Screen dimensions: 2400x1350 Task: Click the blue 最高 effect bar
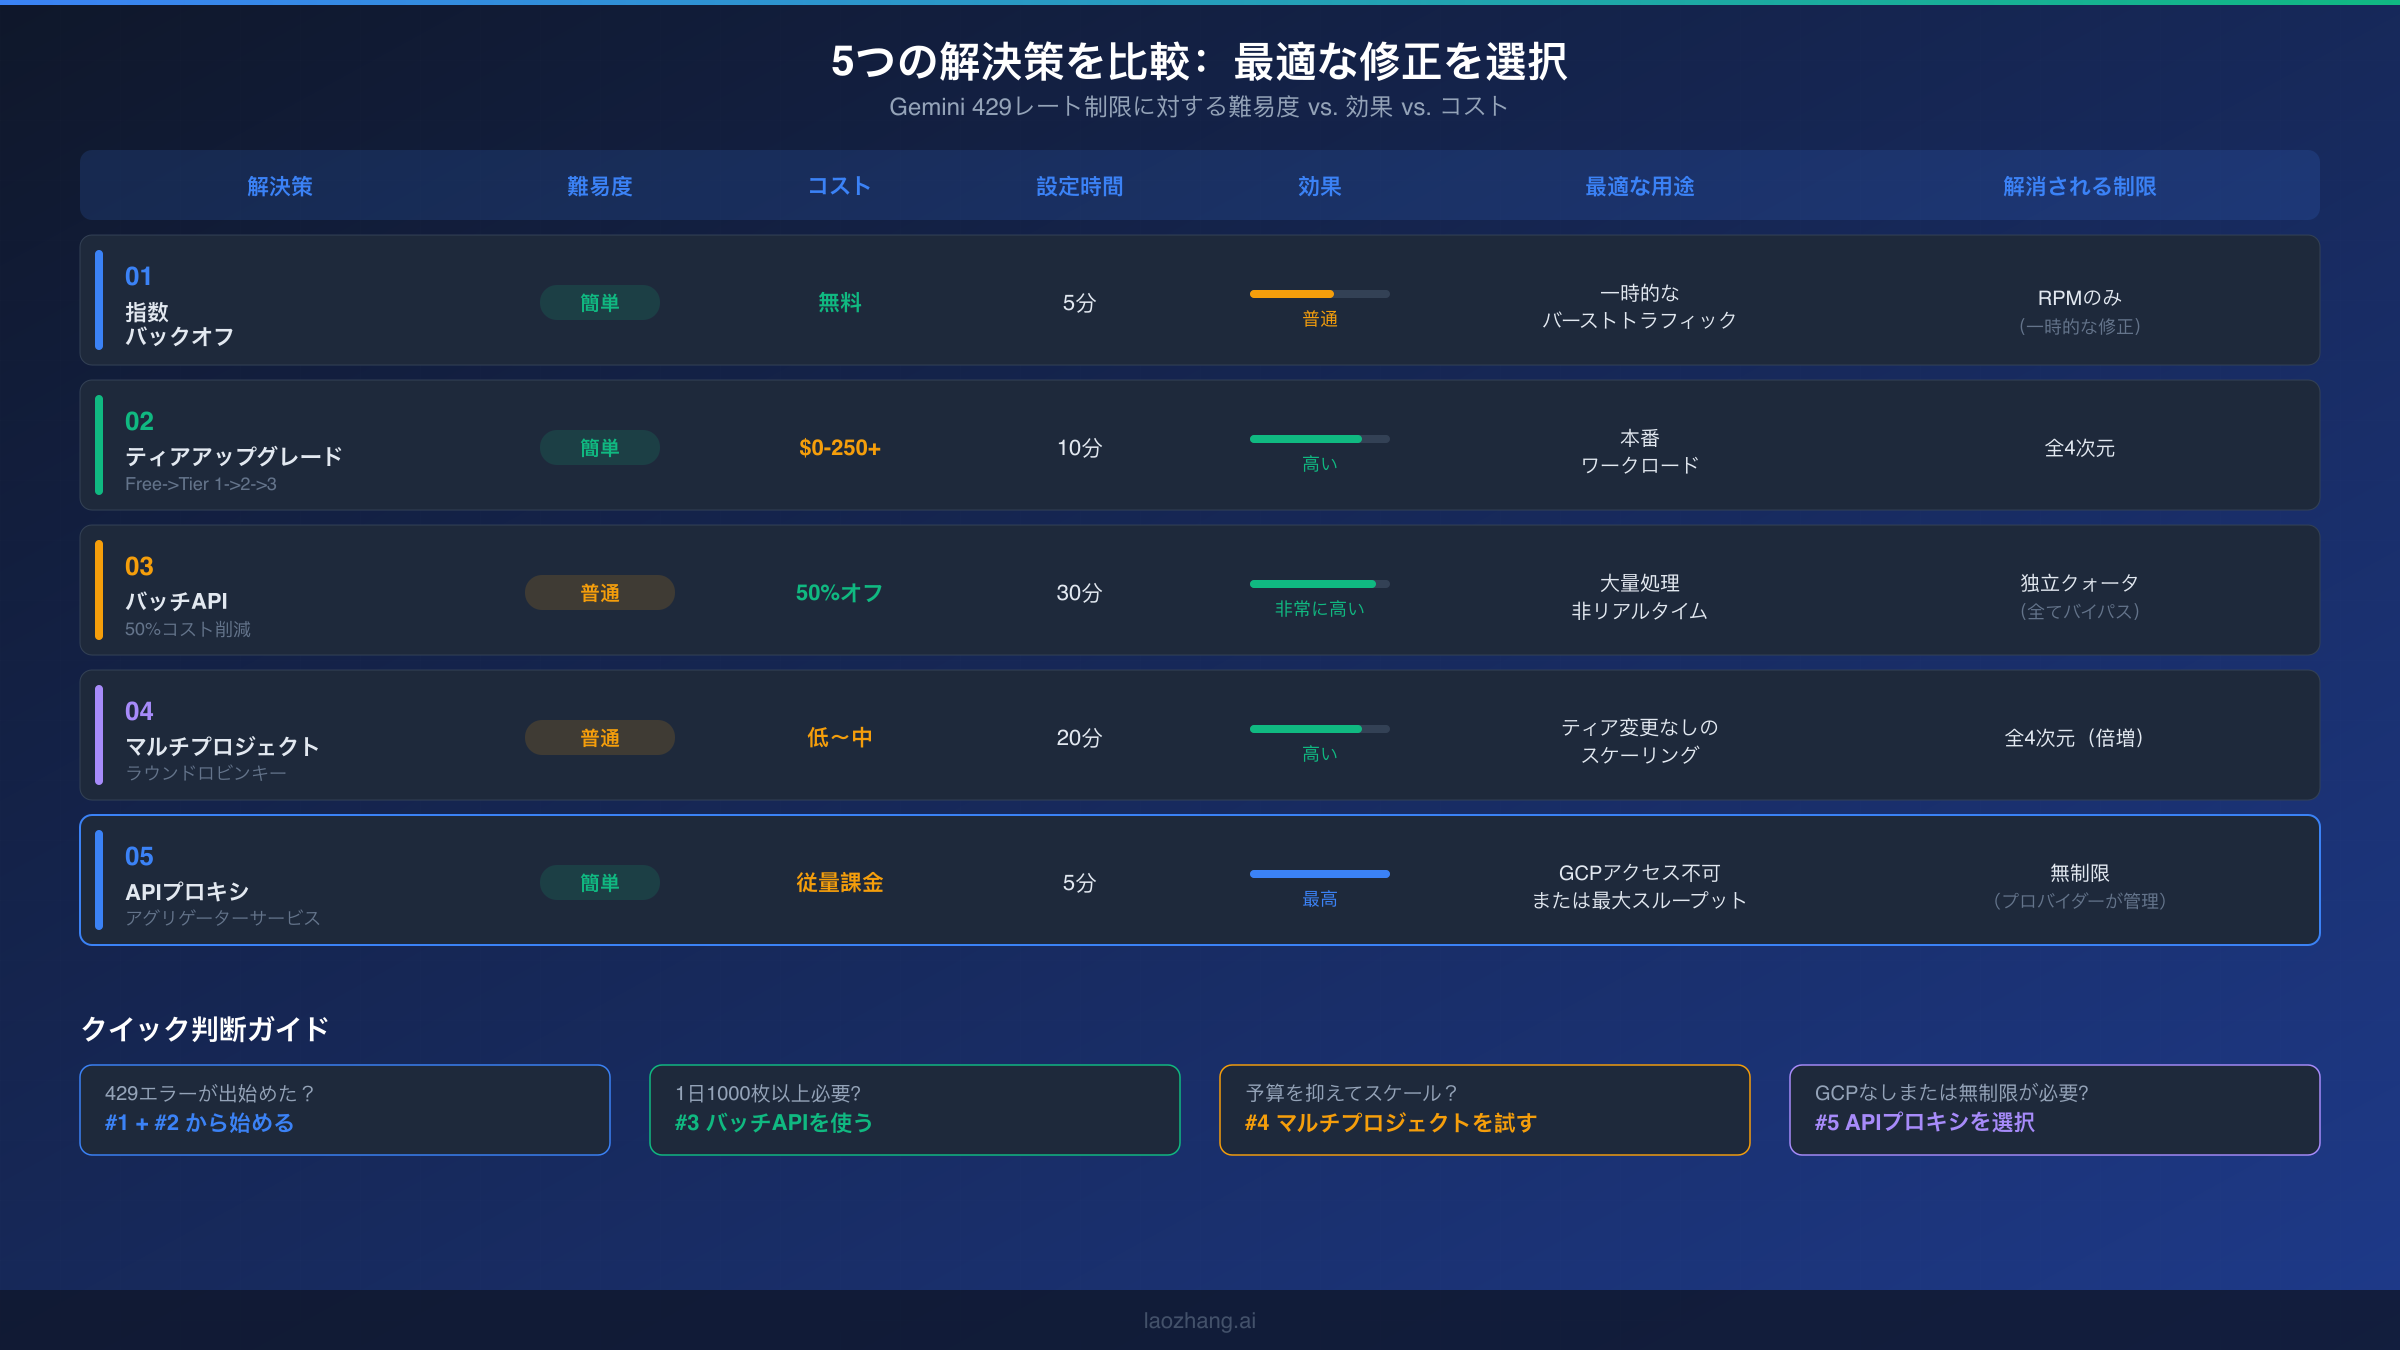coord(1319,874)
